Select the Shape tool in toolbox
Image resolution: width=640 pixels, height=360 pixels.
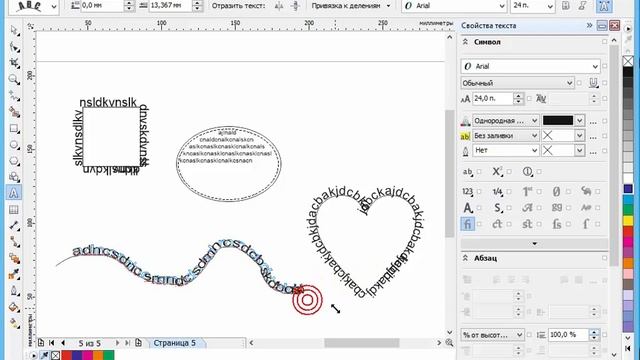(14, 47)
